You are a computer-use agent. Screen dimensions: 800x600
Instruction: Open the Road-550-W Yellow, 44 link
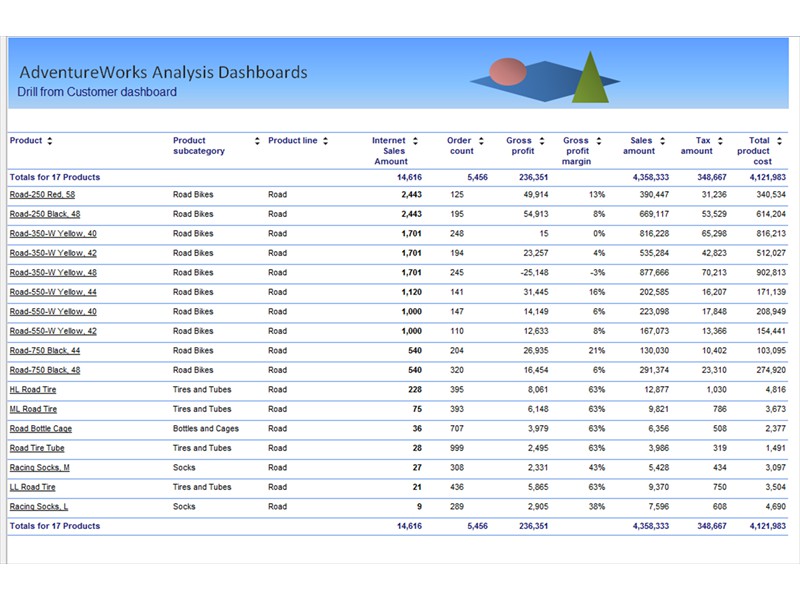[x=53, y=292]
